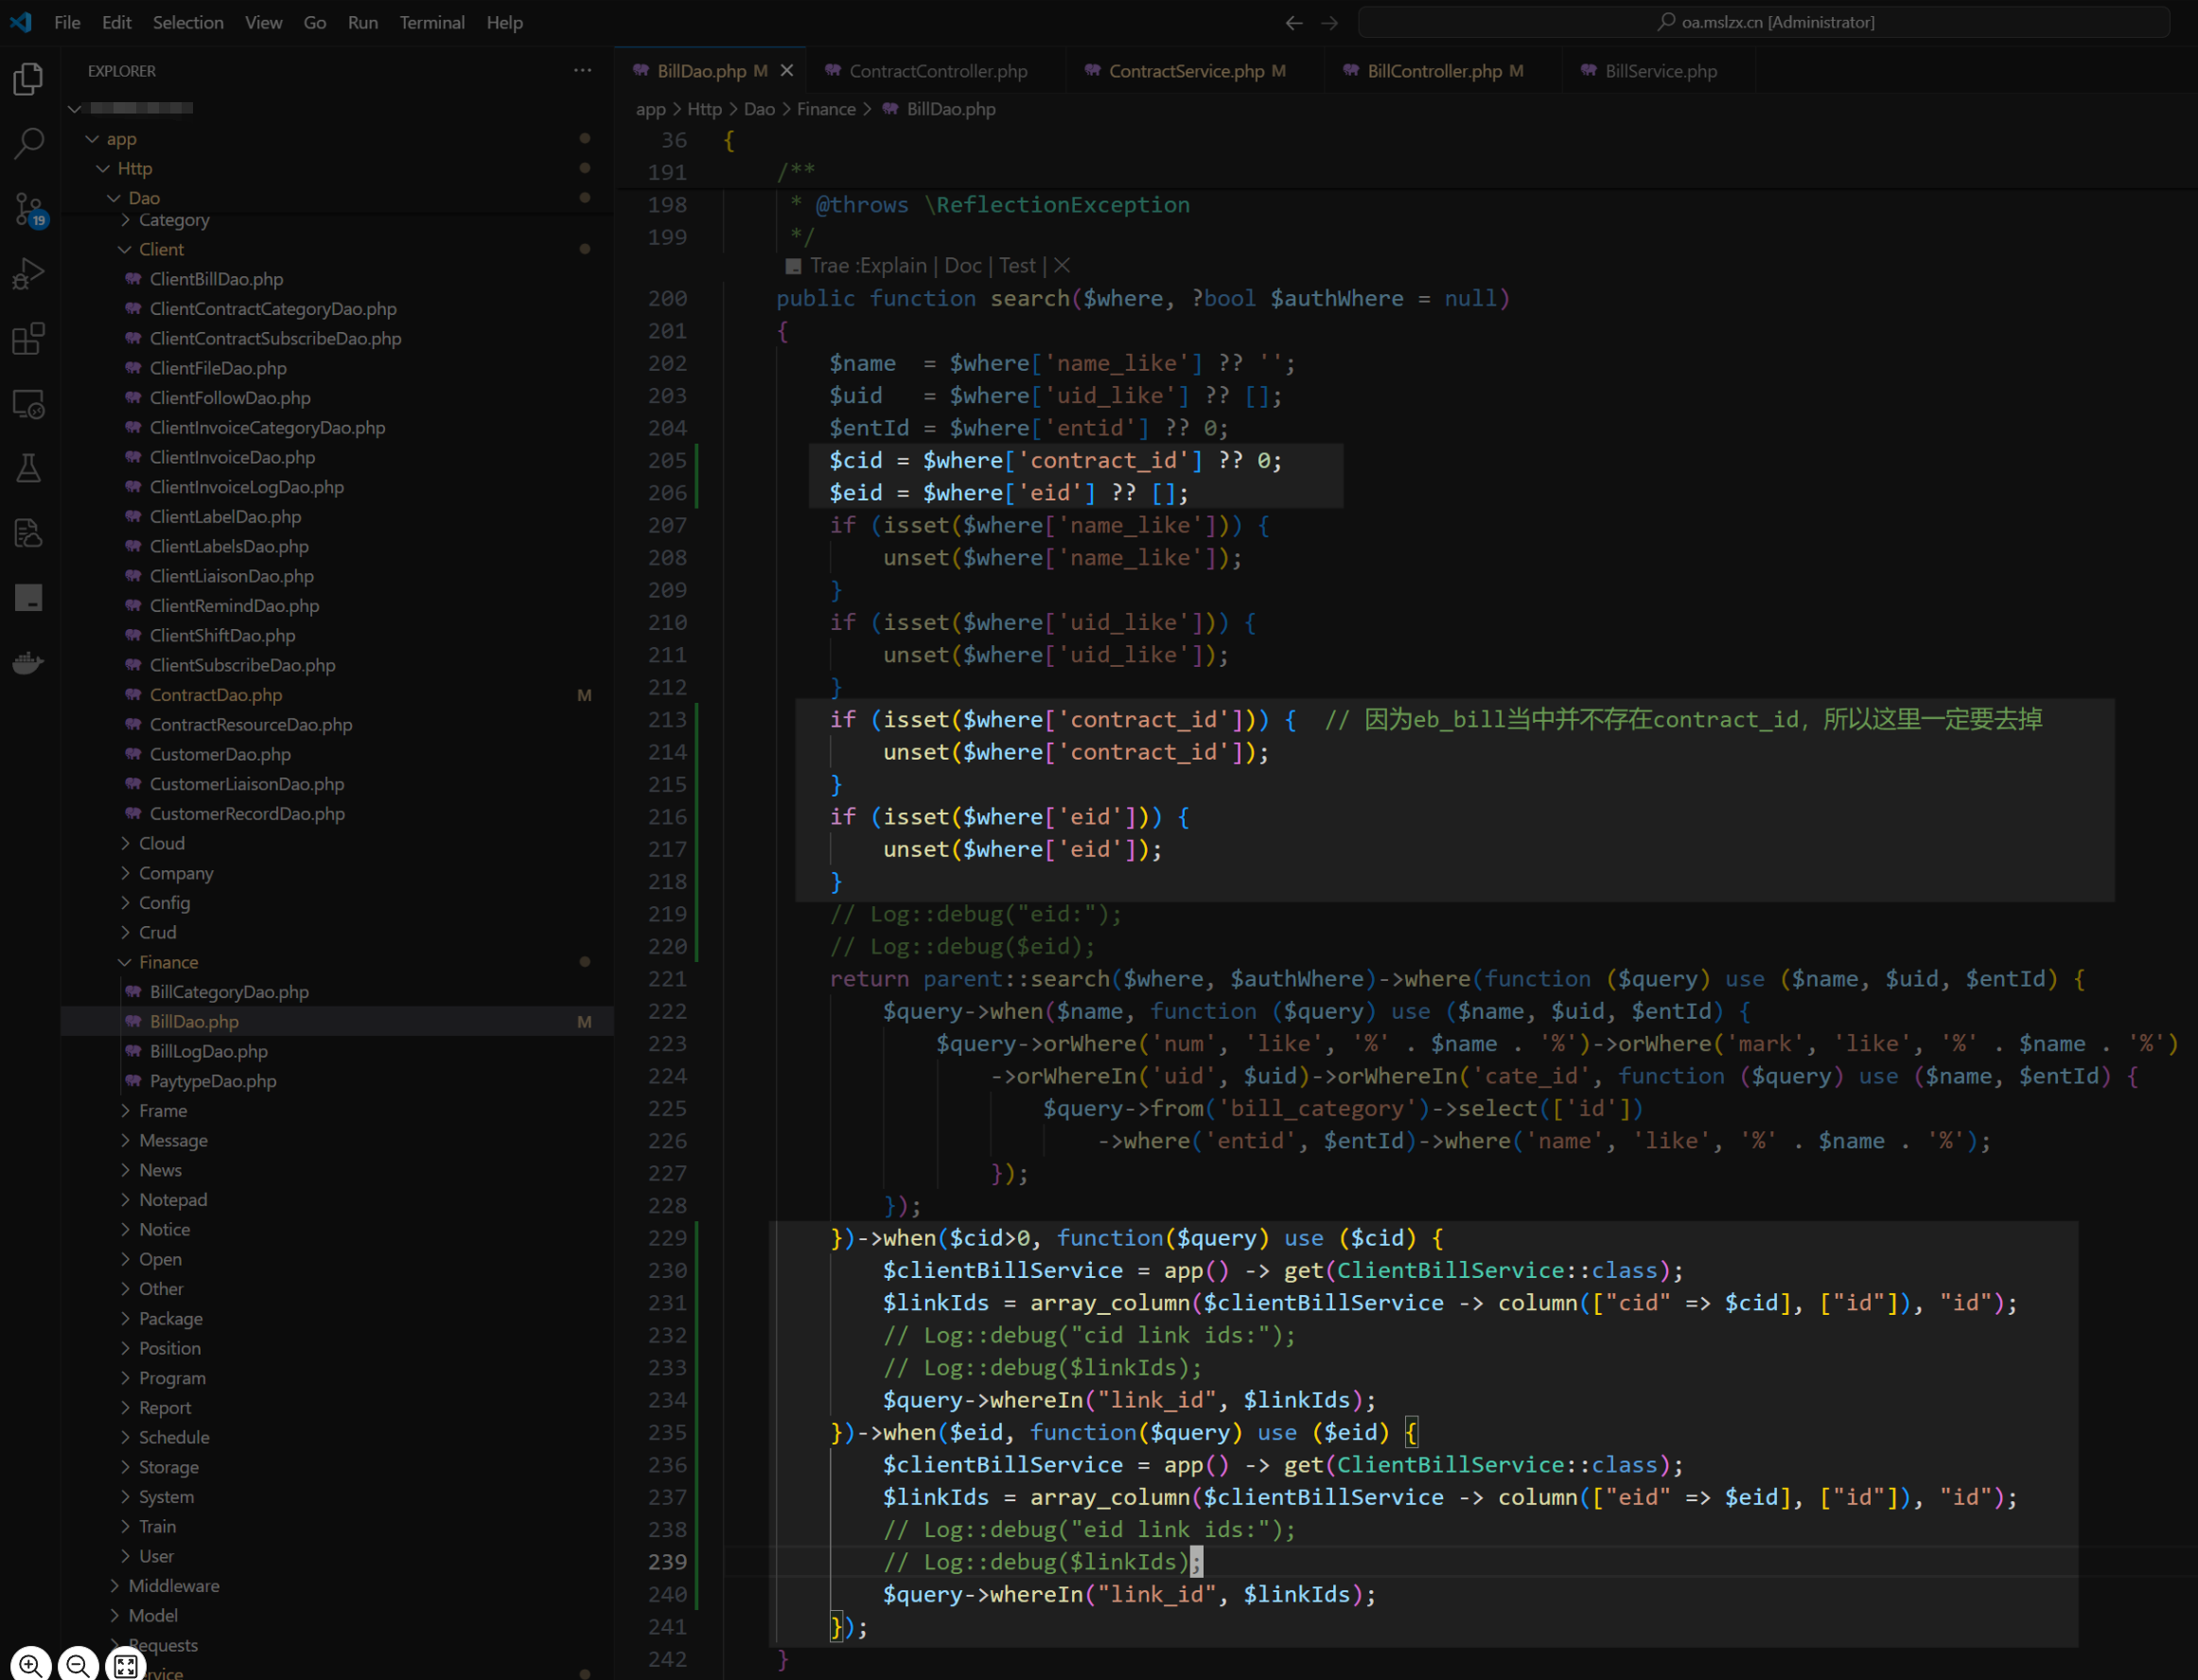Collapse the app folder

point(93,139)
